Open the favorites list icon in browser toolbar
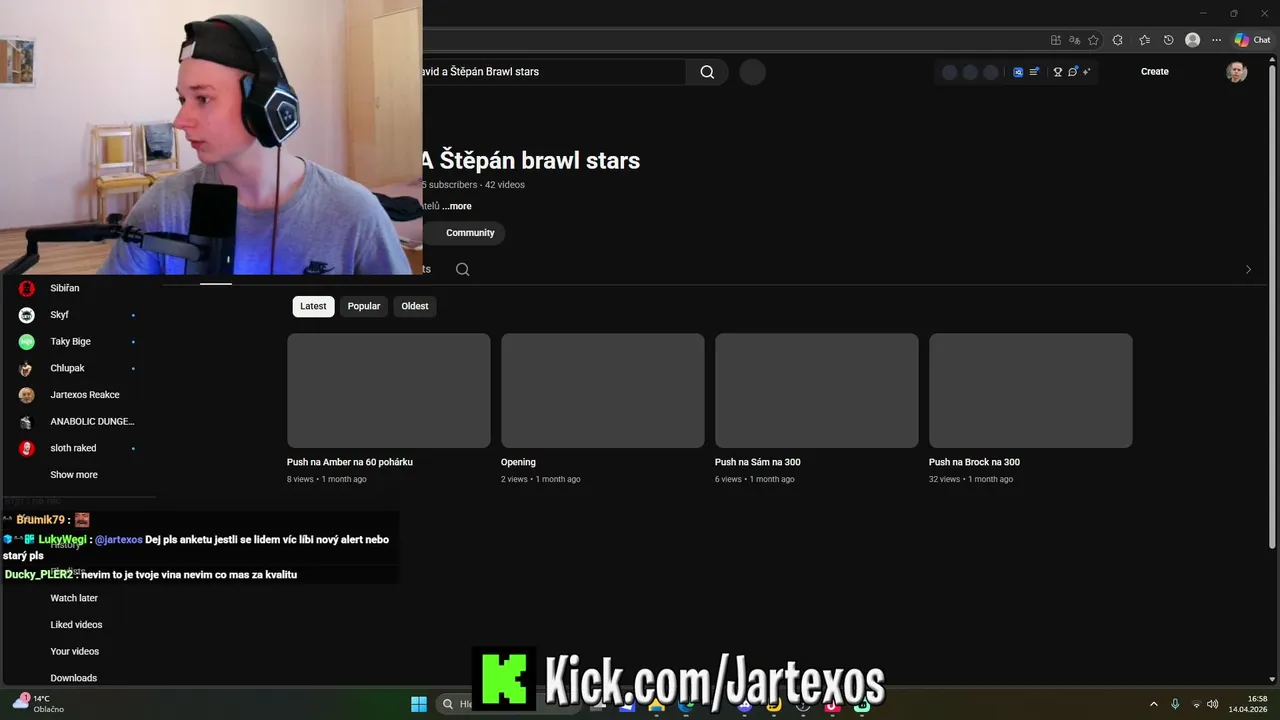The height and width of the screenshot is (720, 1280). [1144, 40]
